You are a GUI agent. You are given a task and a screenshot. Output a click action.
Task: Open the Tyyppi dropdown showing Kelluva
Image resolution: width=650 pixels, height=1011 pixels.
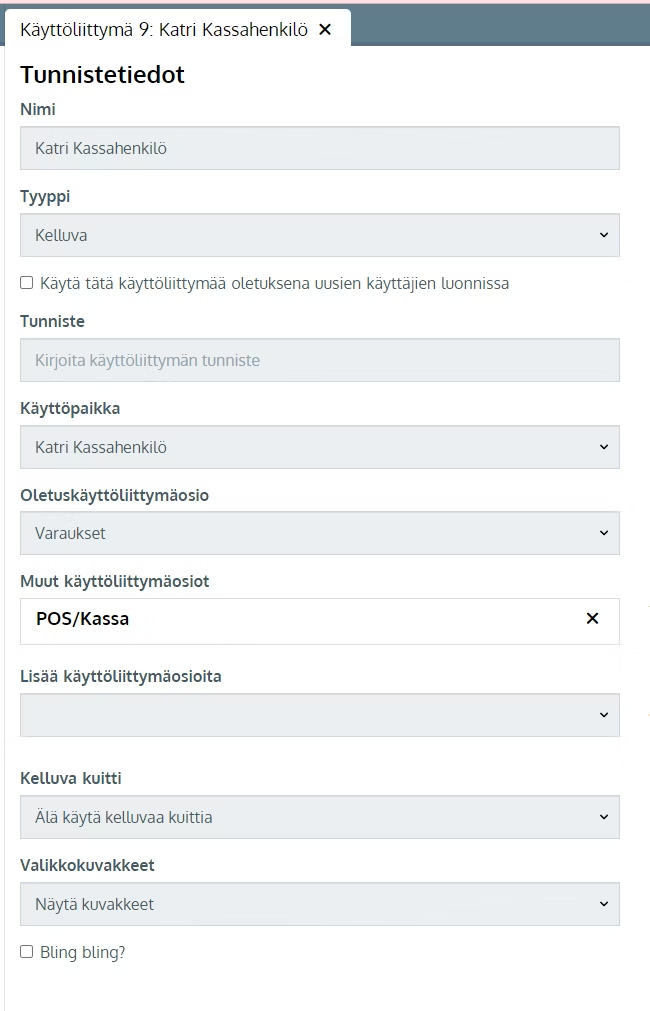320,235
